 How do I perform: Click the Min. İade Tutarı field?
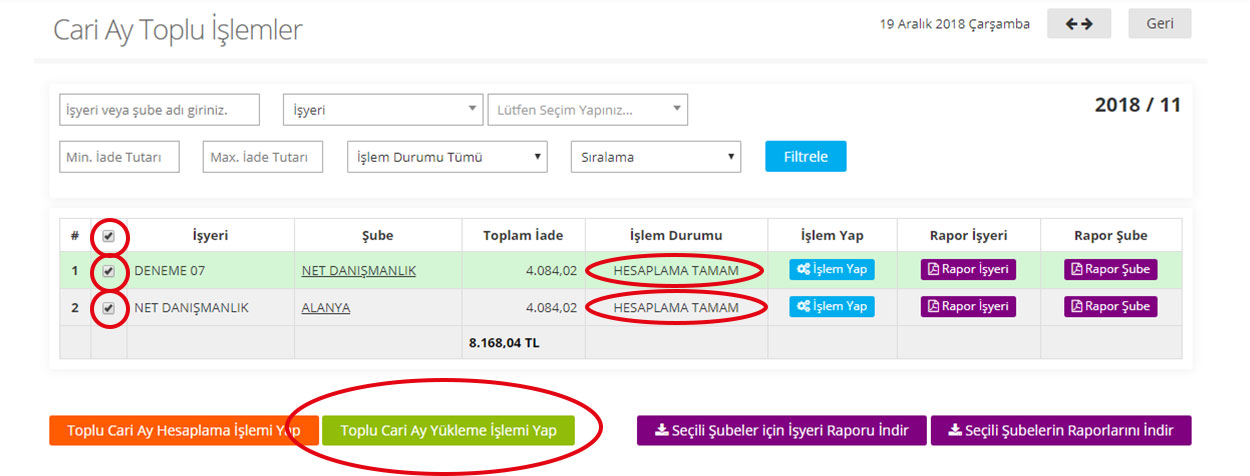120,157
